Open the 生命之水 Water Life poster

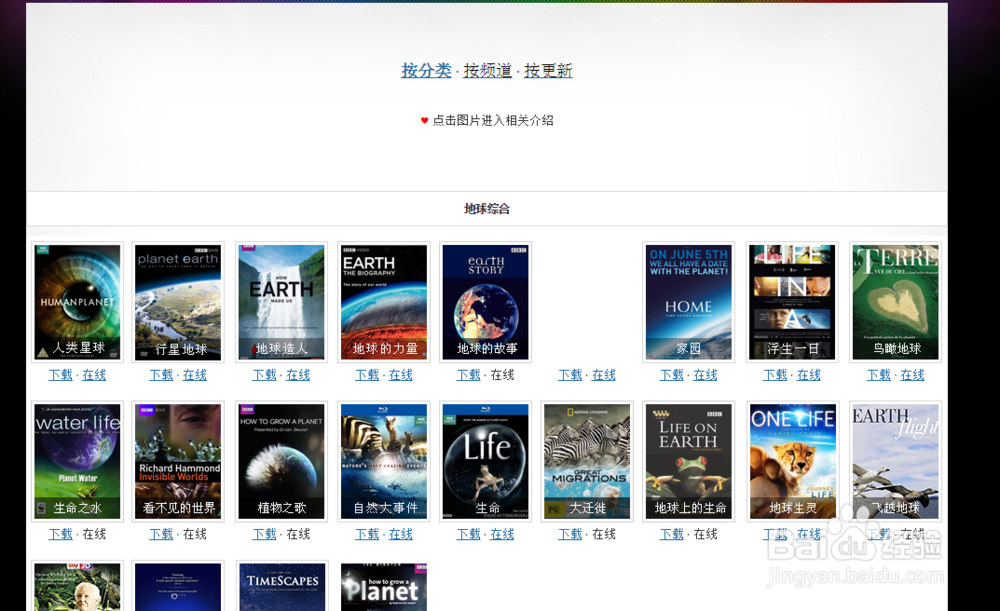(x=77, y=461)
